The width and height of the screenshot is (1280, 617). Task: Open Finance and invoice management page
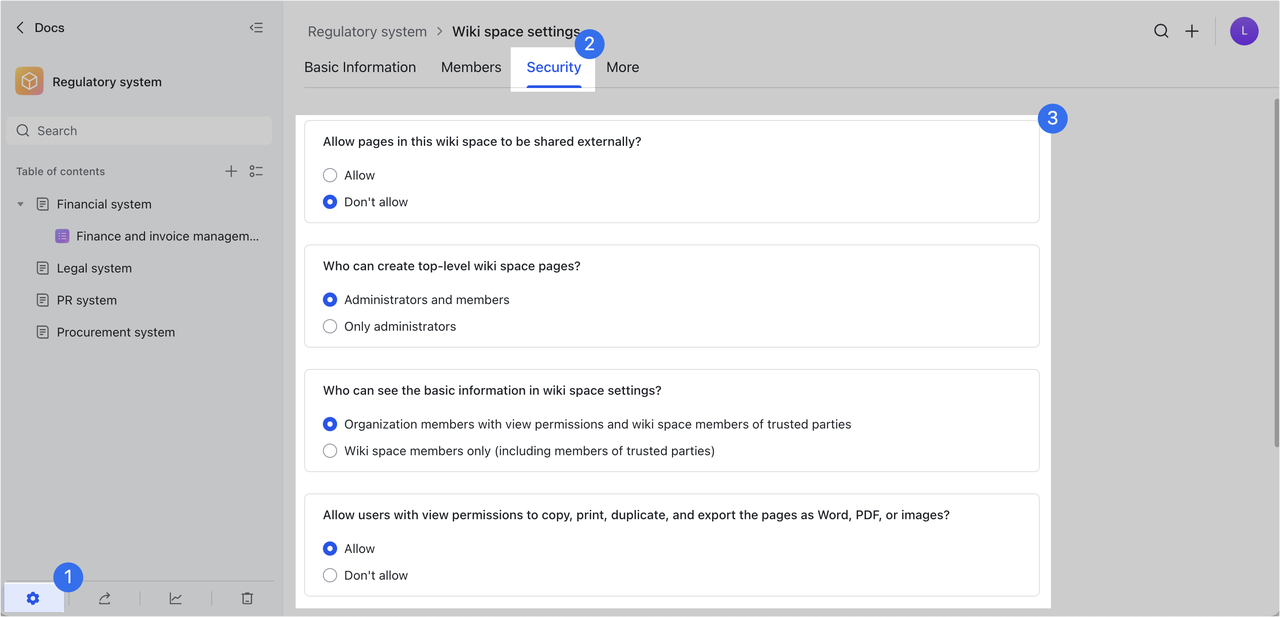pyautogui.click(x=168, y=236)
